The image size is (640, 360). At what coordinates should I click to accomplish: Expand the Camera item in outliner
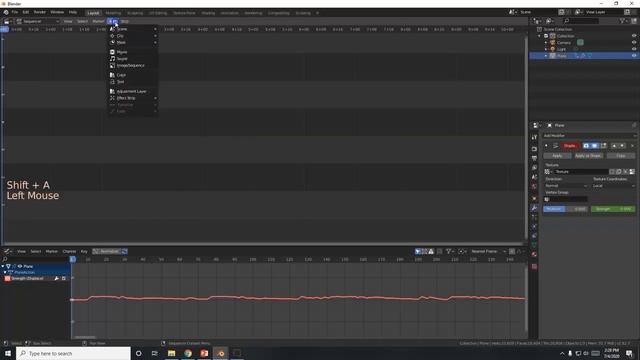tap(546, 42)
